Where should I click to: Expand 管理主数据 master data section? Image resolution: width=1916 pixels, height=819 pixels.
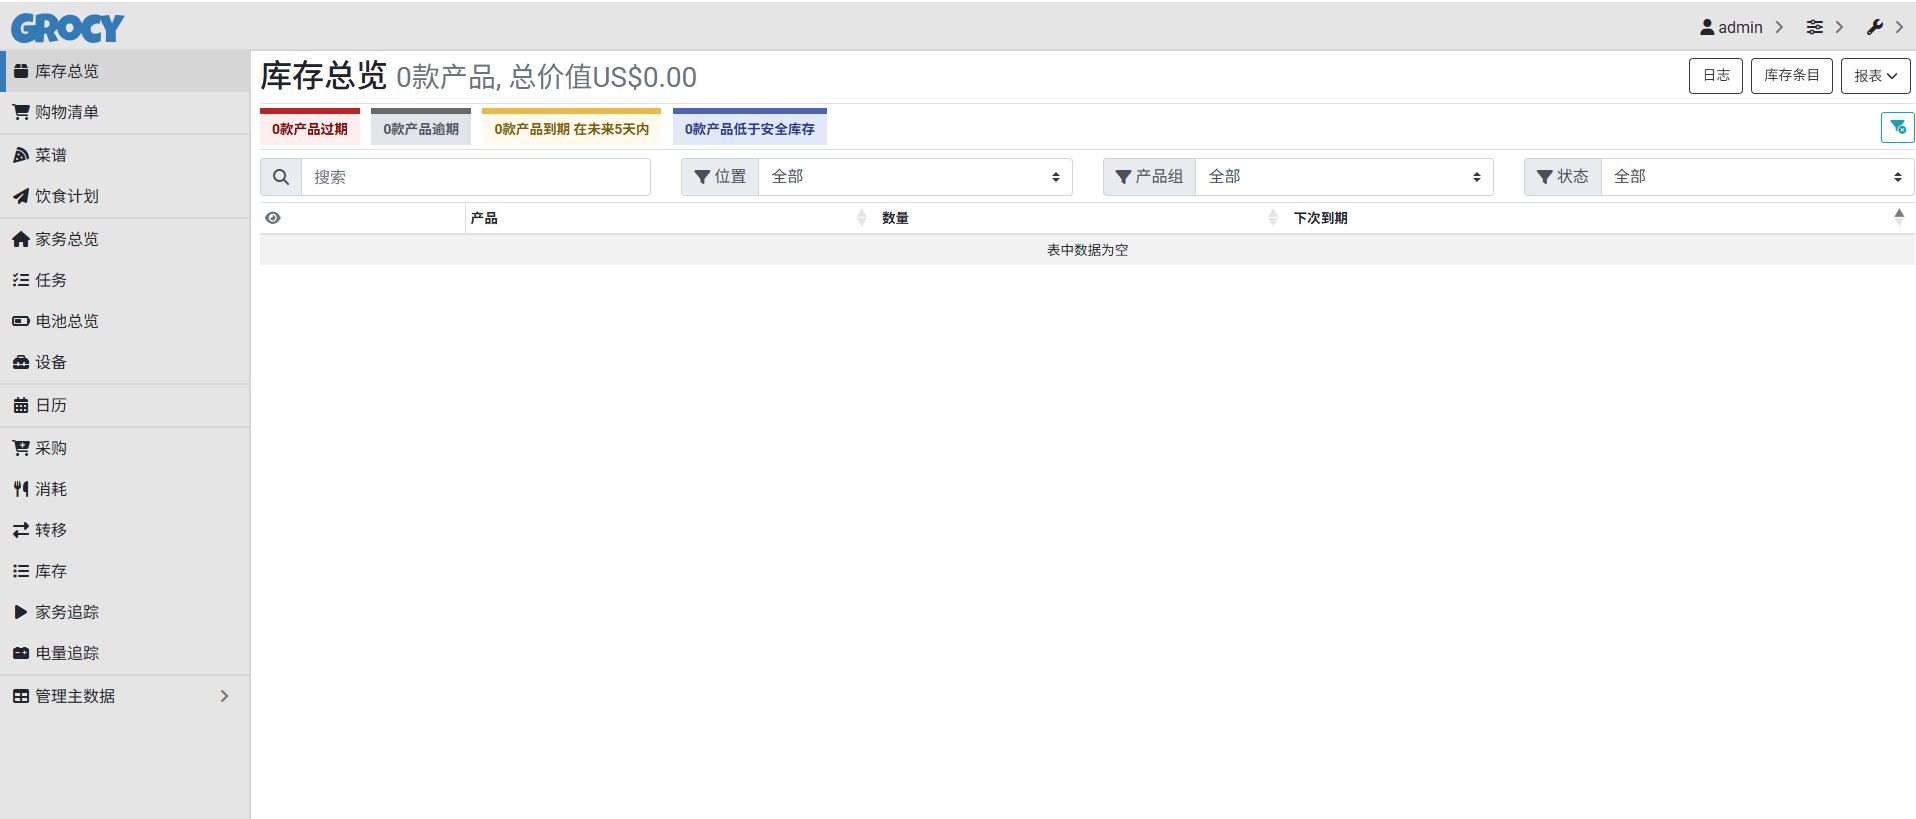120,696
